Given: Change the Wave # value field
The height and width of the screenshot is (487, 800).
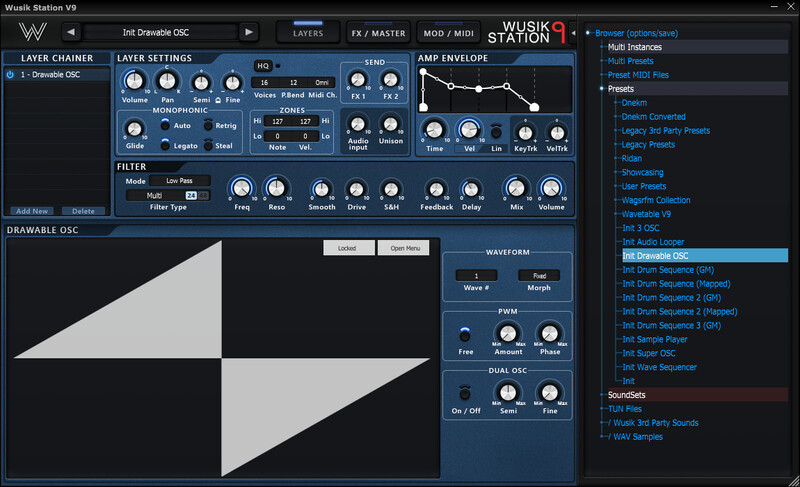Looking at the screenshot, I should click(x=476, y=275).
